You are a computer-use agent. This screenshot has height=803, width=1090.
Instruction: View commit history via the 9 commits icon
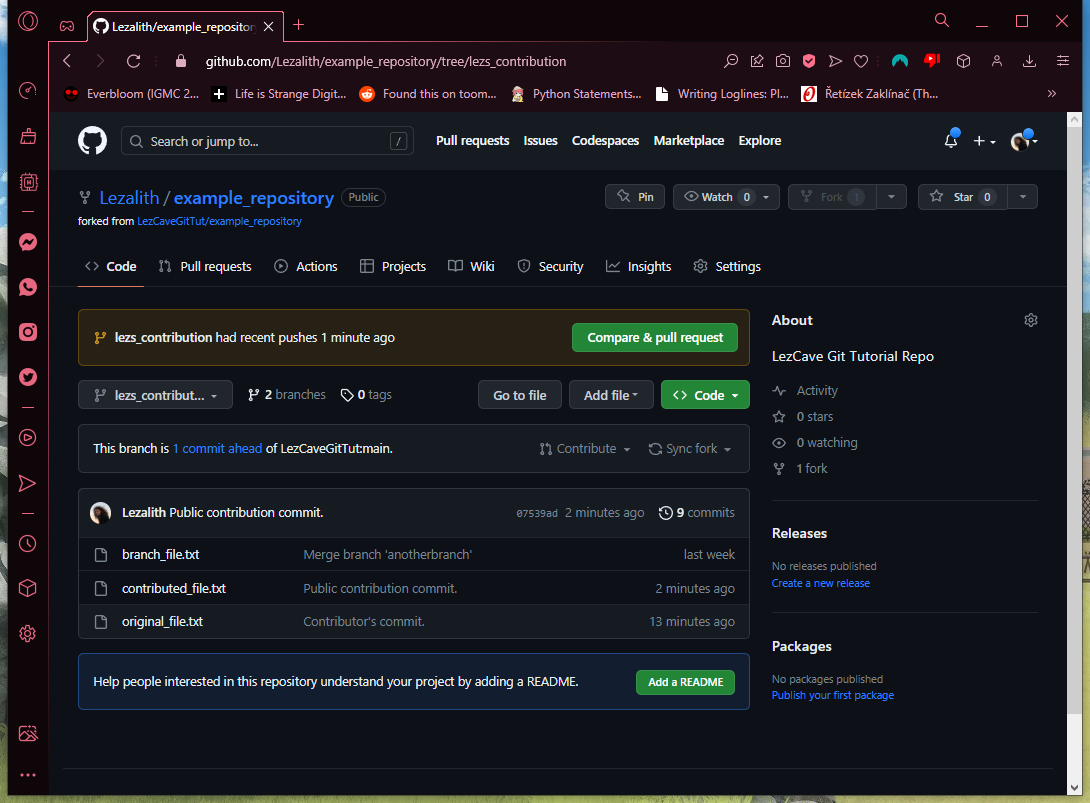(x=666, y=512)
